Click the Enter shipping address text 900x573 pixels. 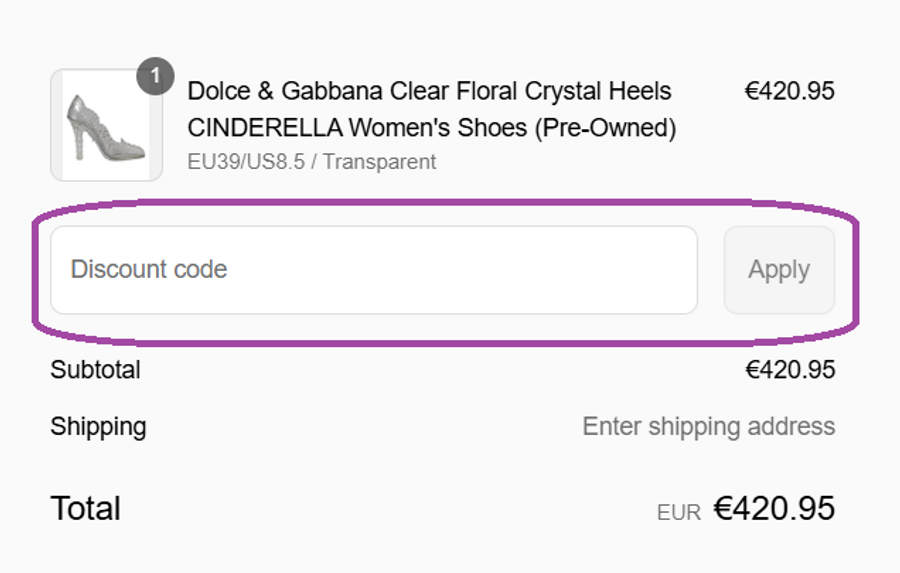tap(708, 427)
